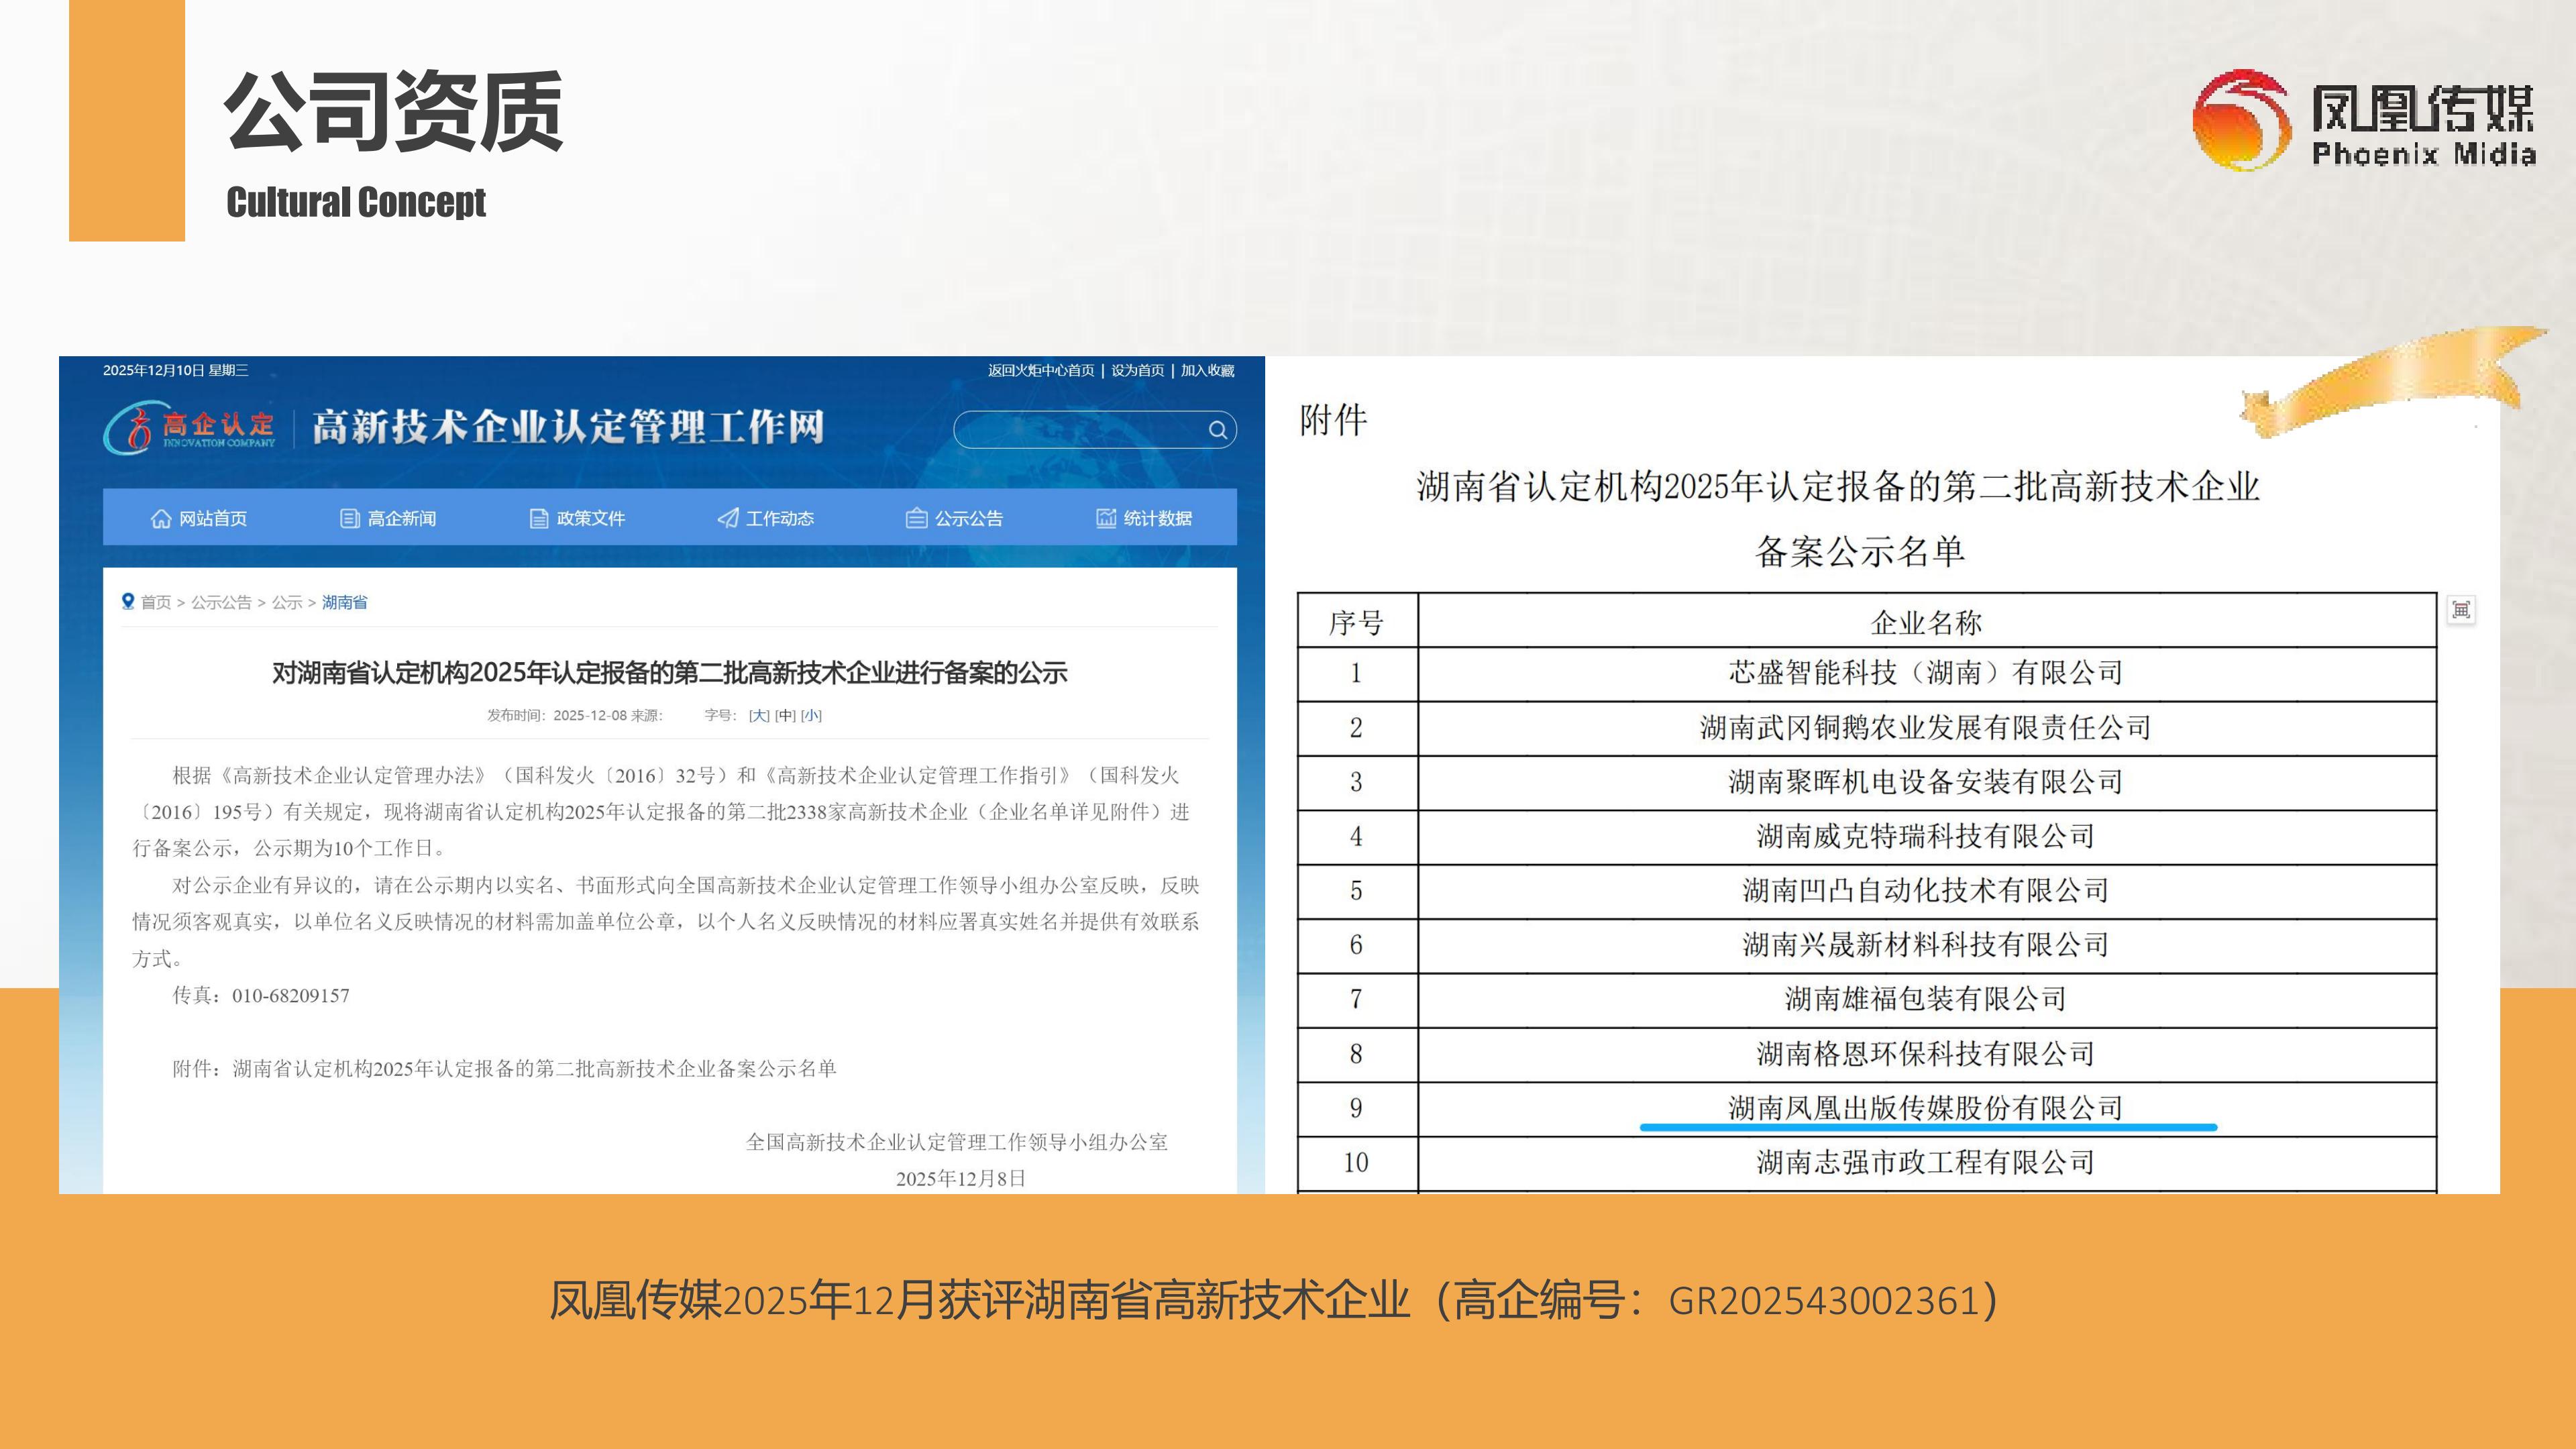Click the home icon beside 网站首页
The image size is (2576, 1449).
coord(161,518)
